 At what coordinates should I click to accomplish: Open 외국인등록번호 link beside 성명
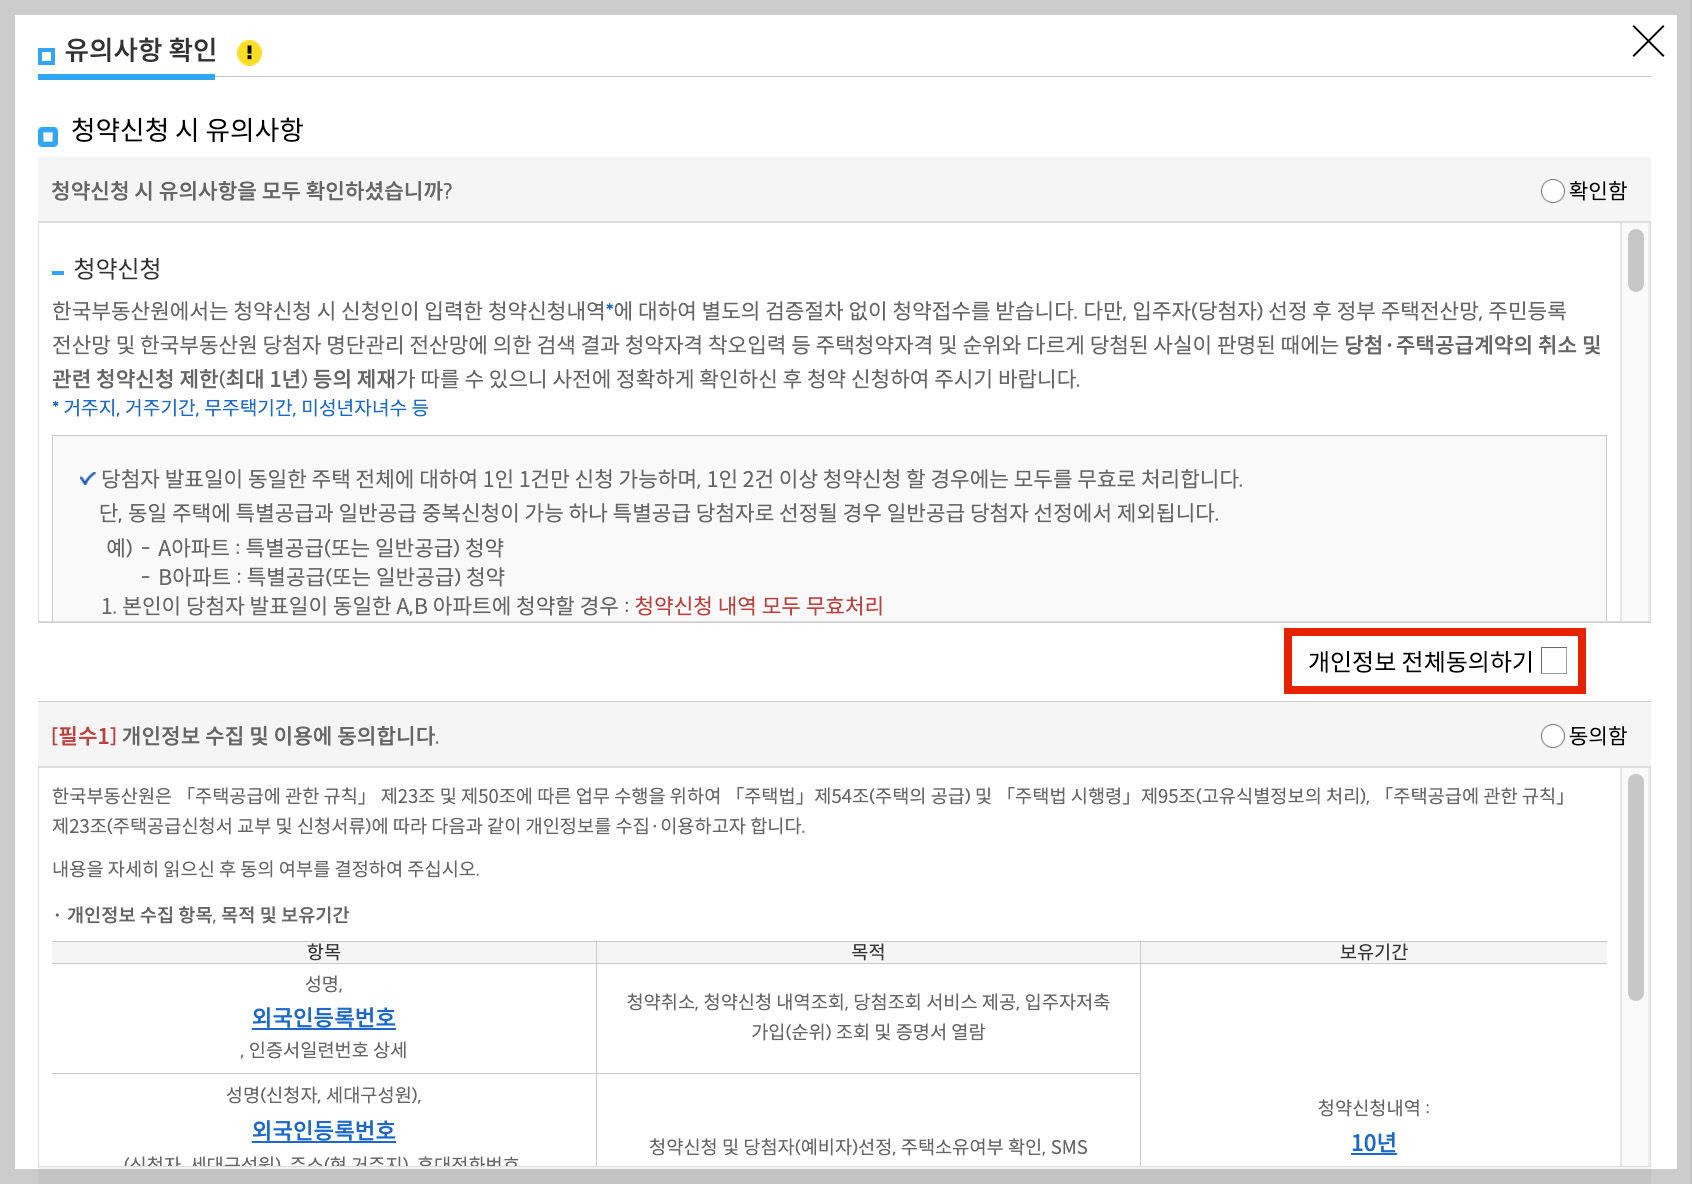323,1018
